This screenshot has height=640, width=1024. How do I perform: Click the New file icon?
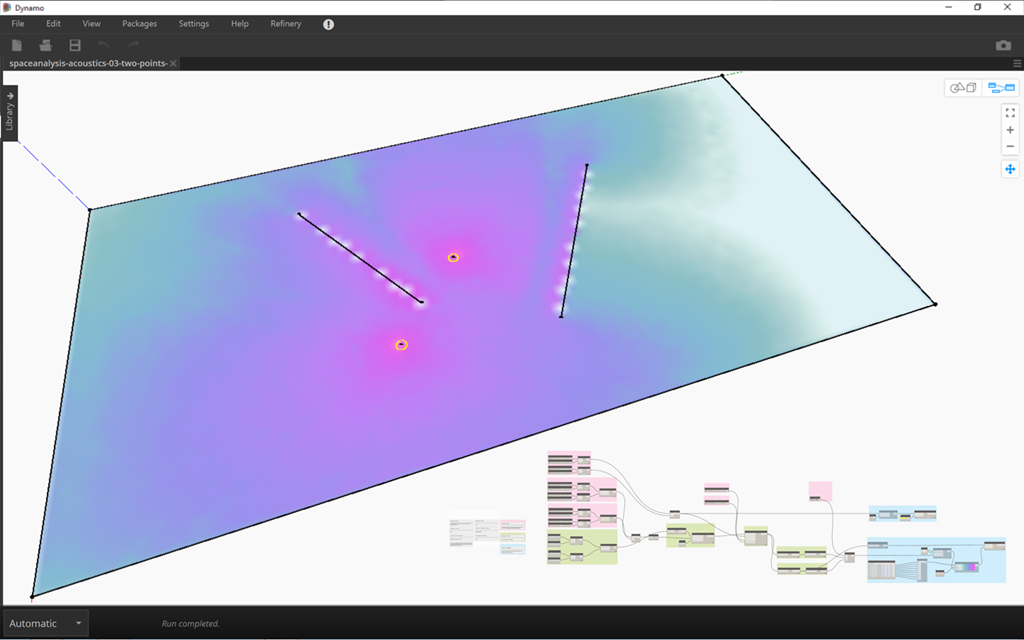pos(16,45)
